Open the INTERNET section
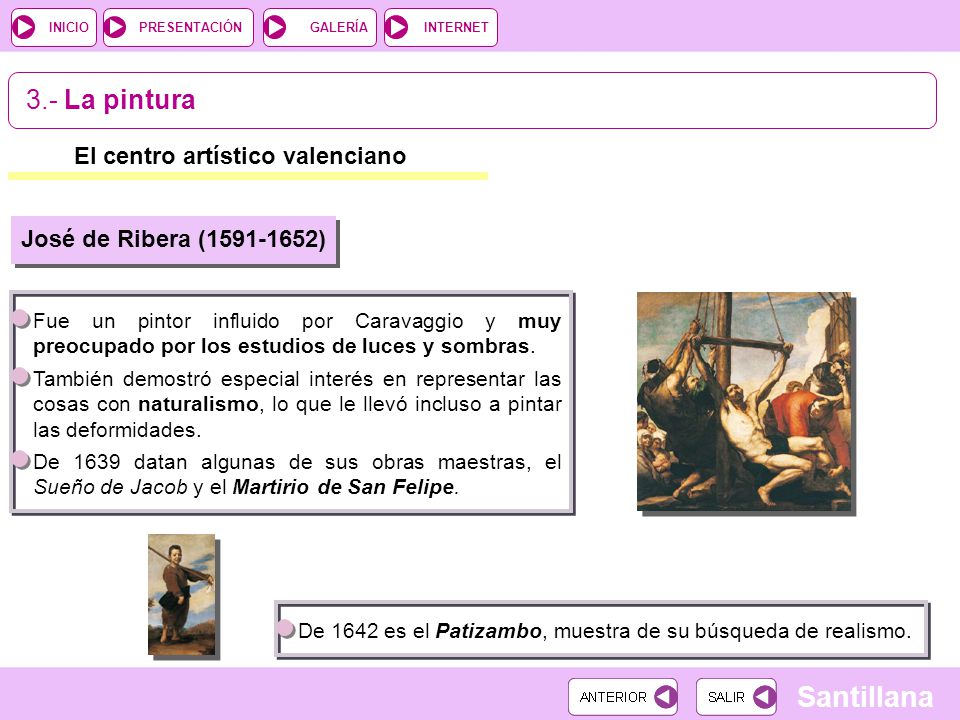Viewport: 960px width, 720px height. click(441, 28)
